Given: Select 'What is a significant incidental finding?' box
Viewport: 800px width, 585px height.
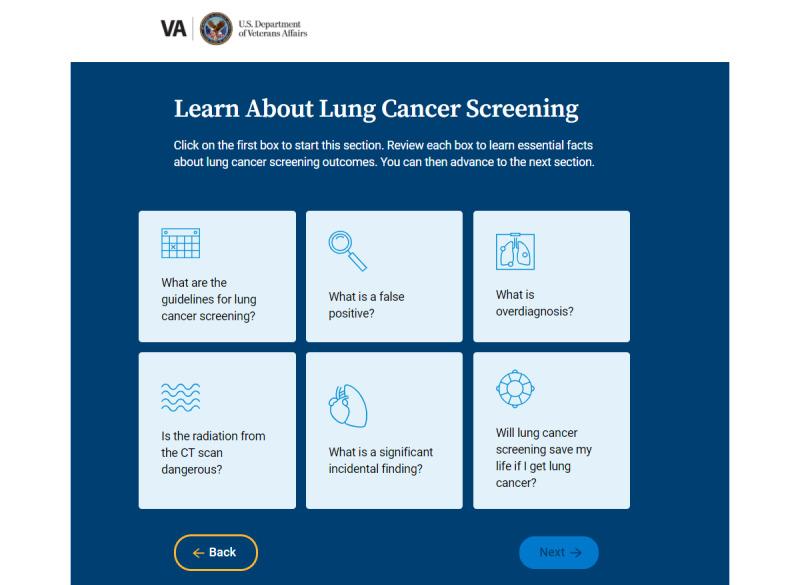Looking at the screenshot, I should (x=384, y=430).
